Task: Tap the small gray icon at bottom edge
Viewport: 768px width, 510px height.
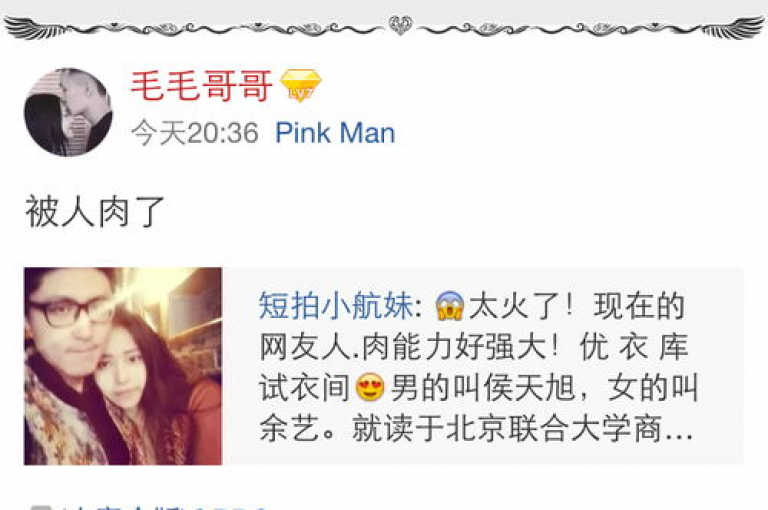Action: click(41, 508)
